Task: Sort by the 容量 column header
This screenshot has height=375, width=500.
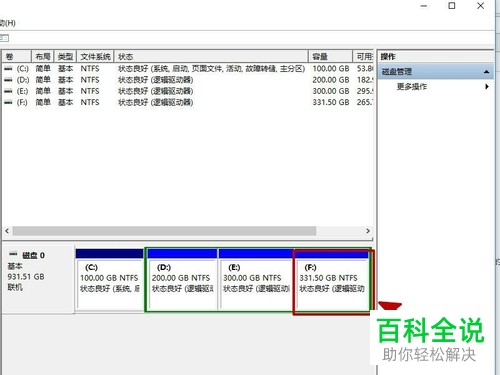Action: [x=330, y=56]
